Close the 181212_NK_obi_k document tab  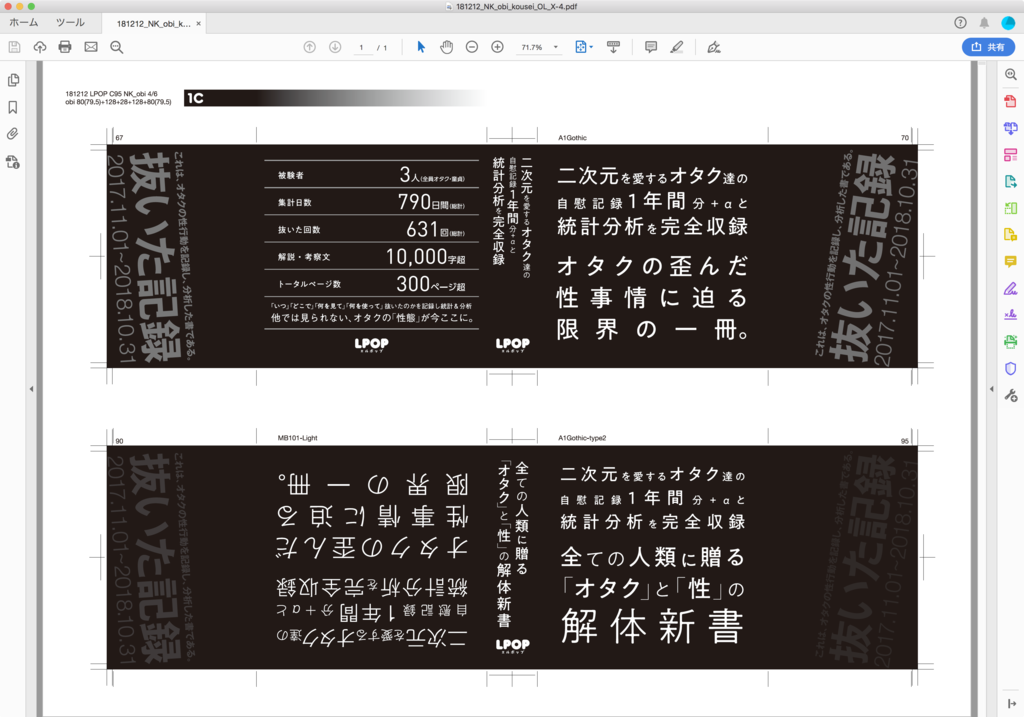pyautogui.click(x=199, y=24)
